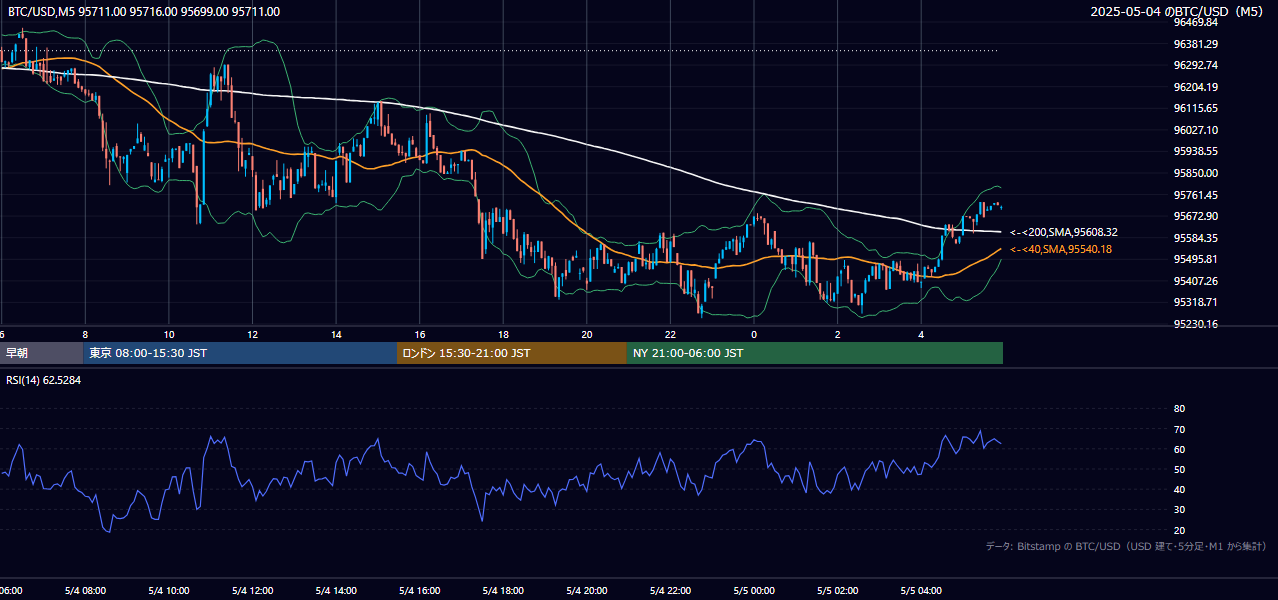1278x600 pixels.
Task: Click price axis value 95584.35
Action: click(x=1196, y=238)
